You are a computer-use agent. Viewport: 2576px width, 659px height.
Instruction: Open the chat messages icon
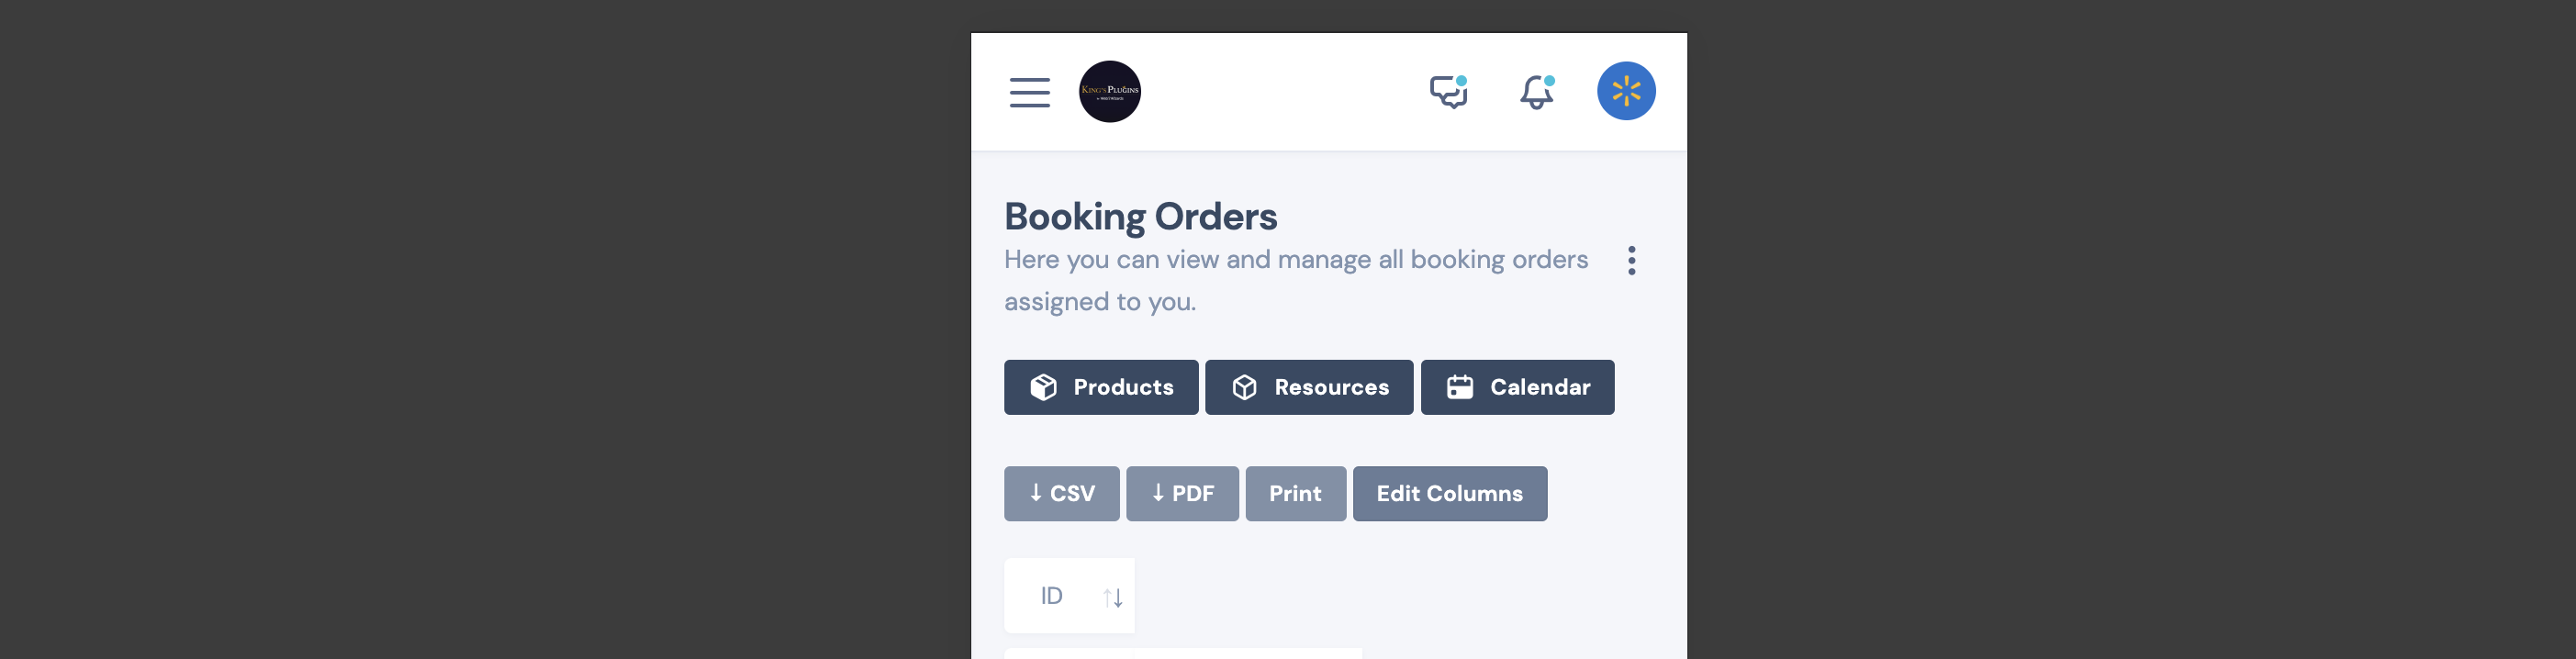pos(1448,92)
